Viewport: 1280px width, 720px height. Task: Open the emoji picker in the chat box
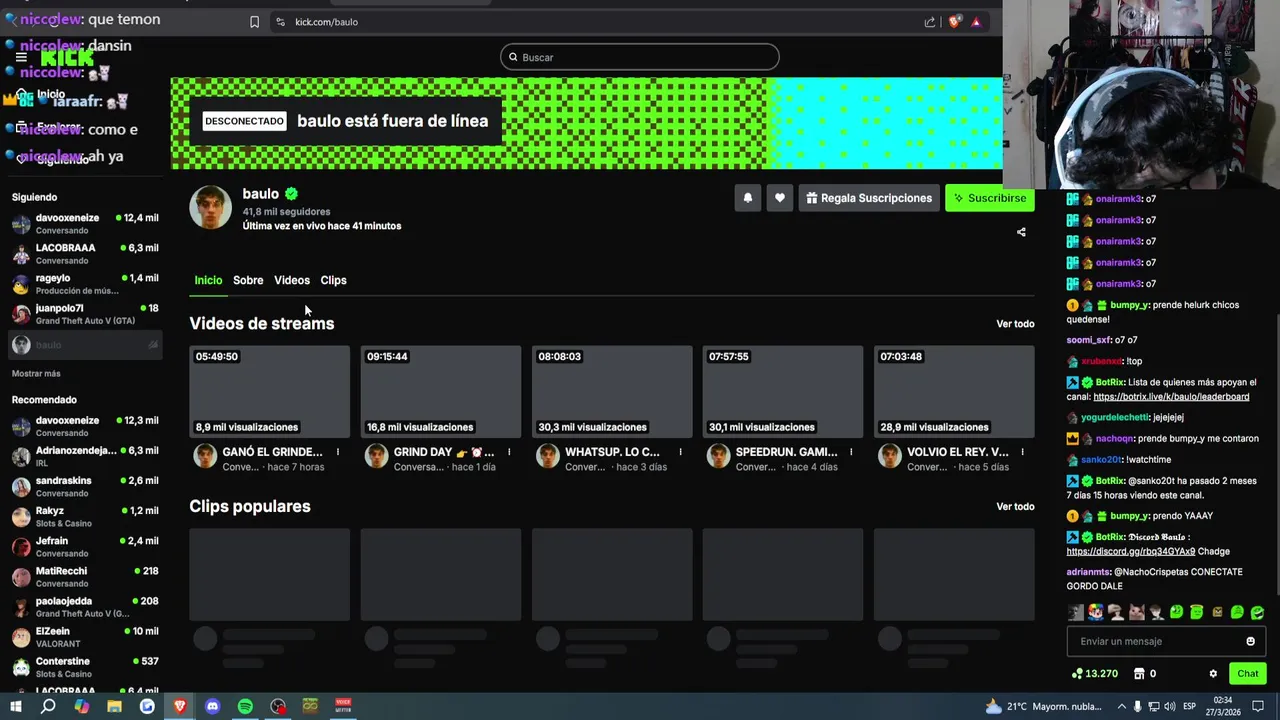coord(1250,641)
